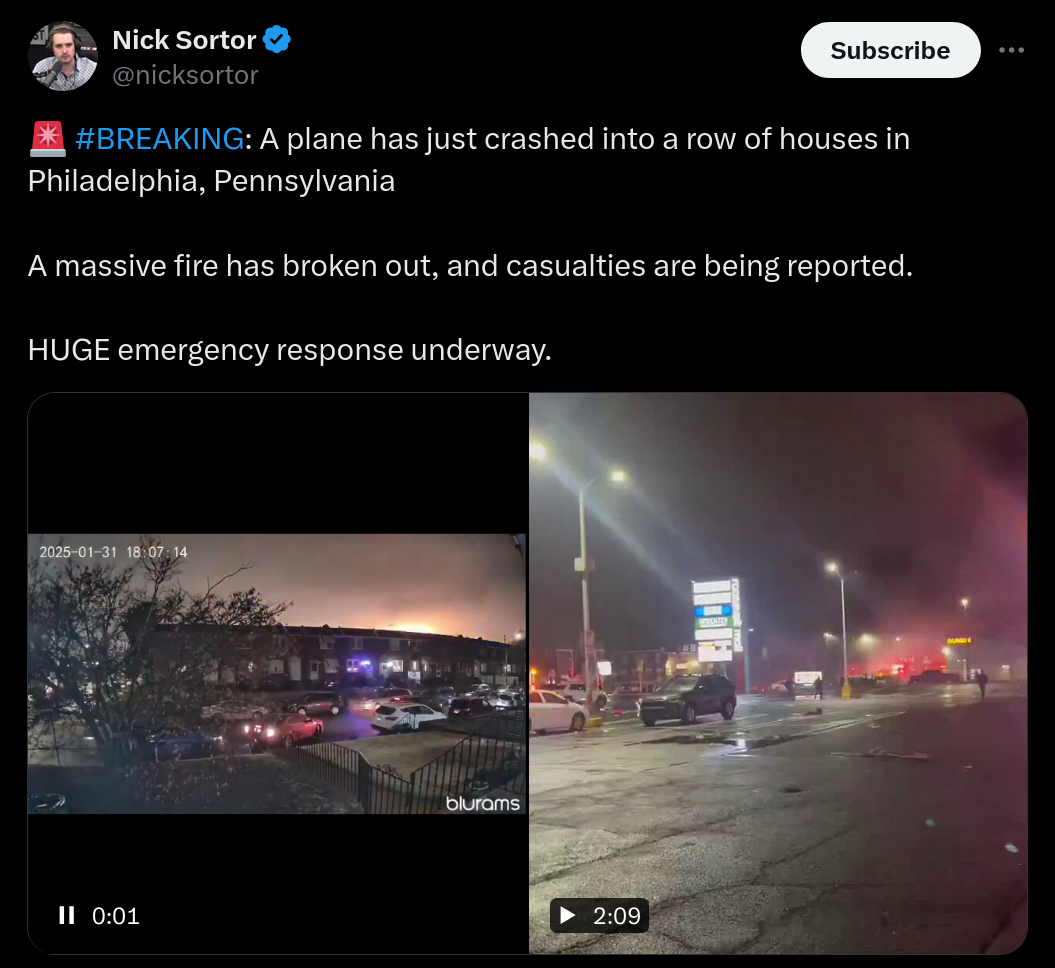Screen dimensions: 1055x968
Task: Click the 'HUGE emergency response underway' line
Action: [290, 350]
